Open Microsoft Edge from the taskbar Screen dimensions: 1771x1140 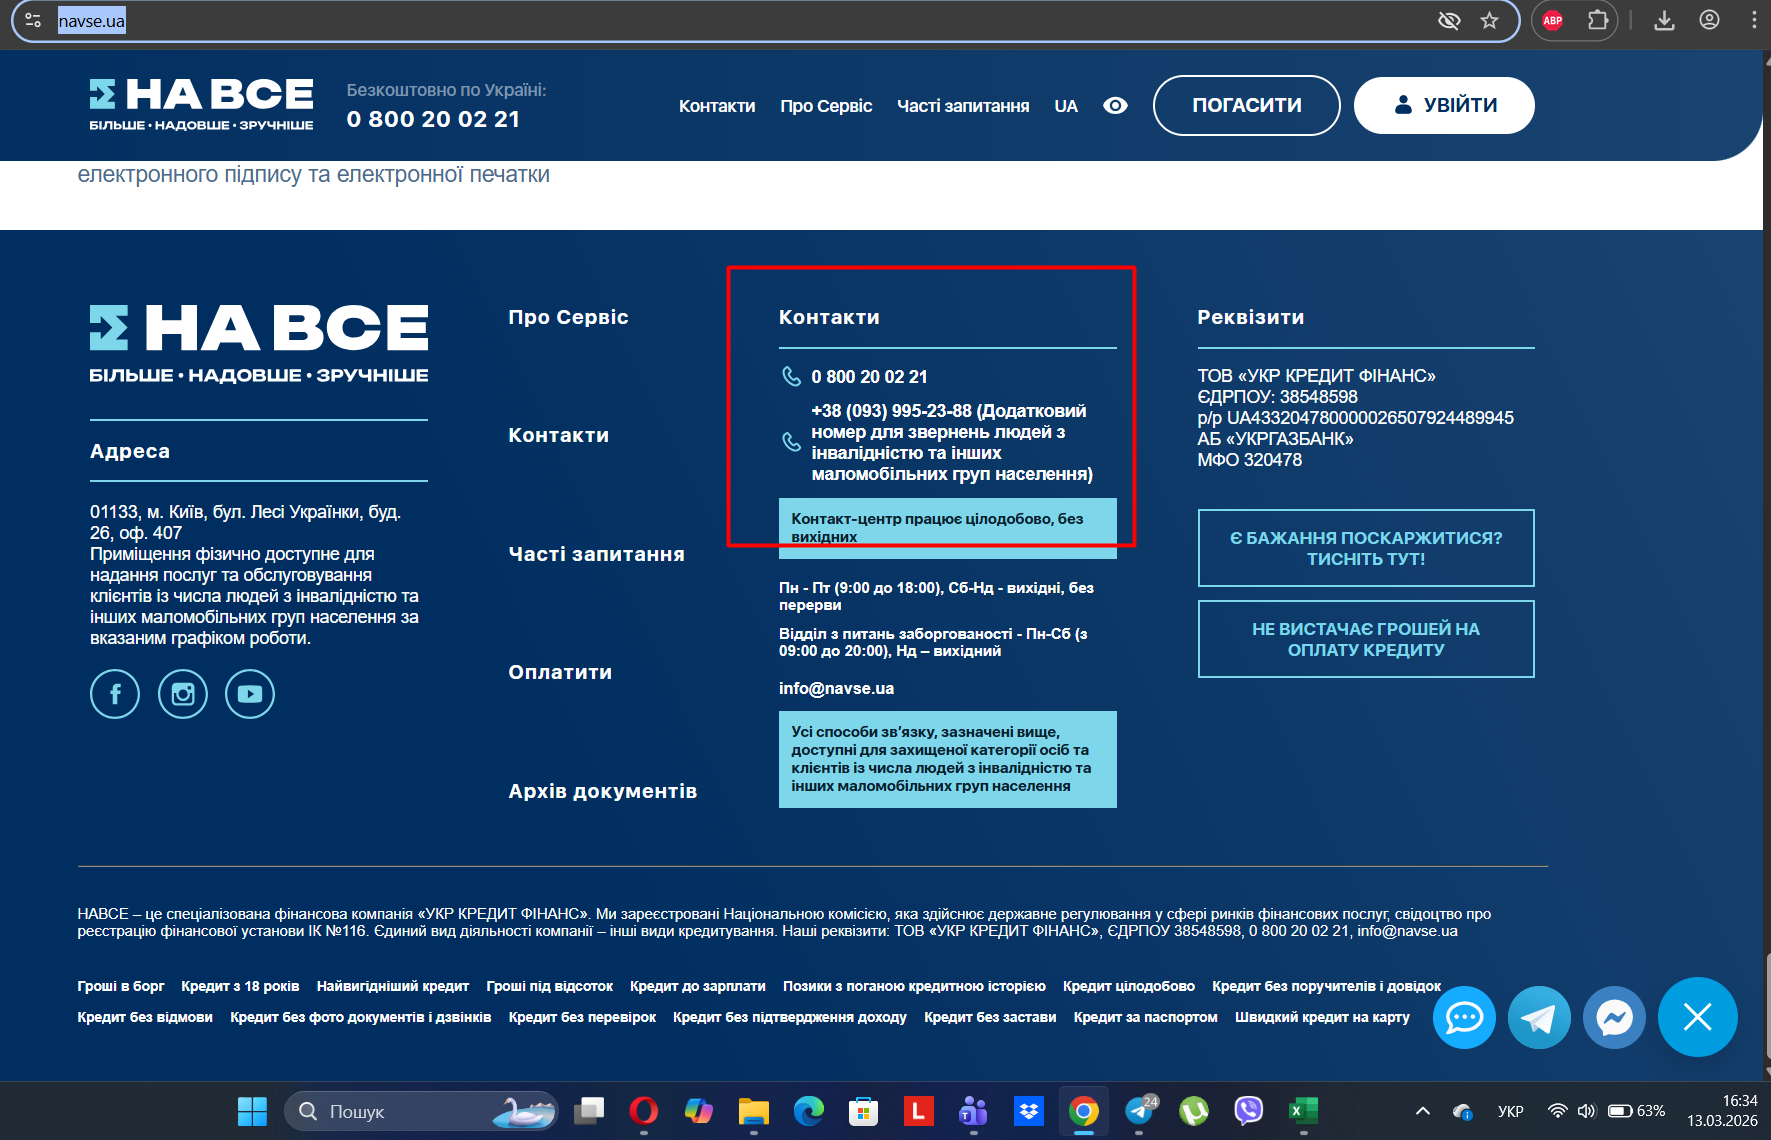click(808, 1111)
